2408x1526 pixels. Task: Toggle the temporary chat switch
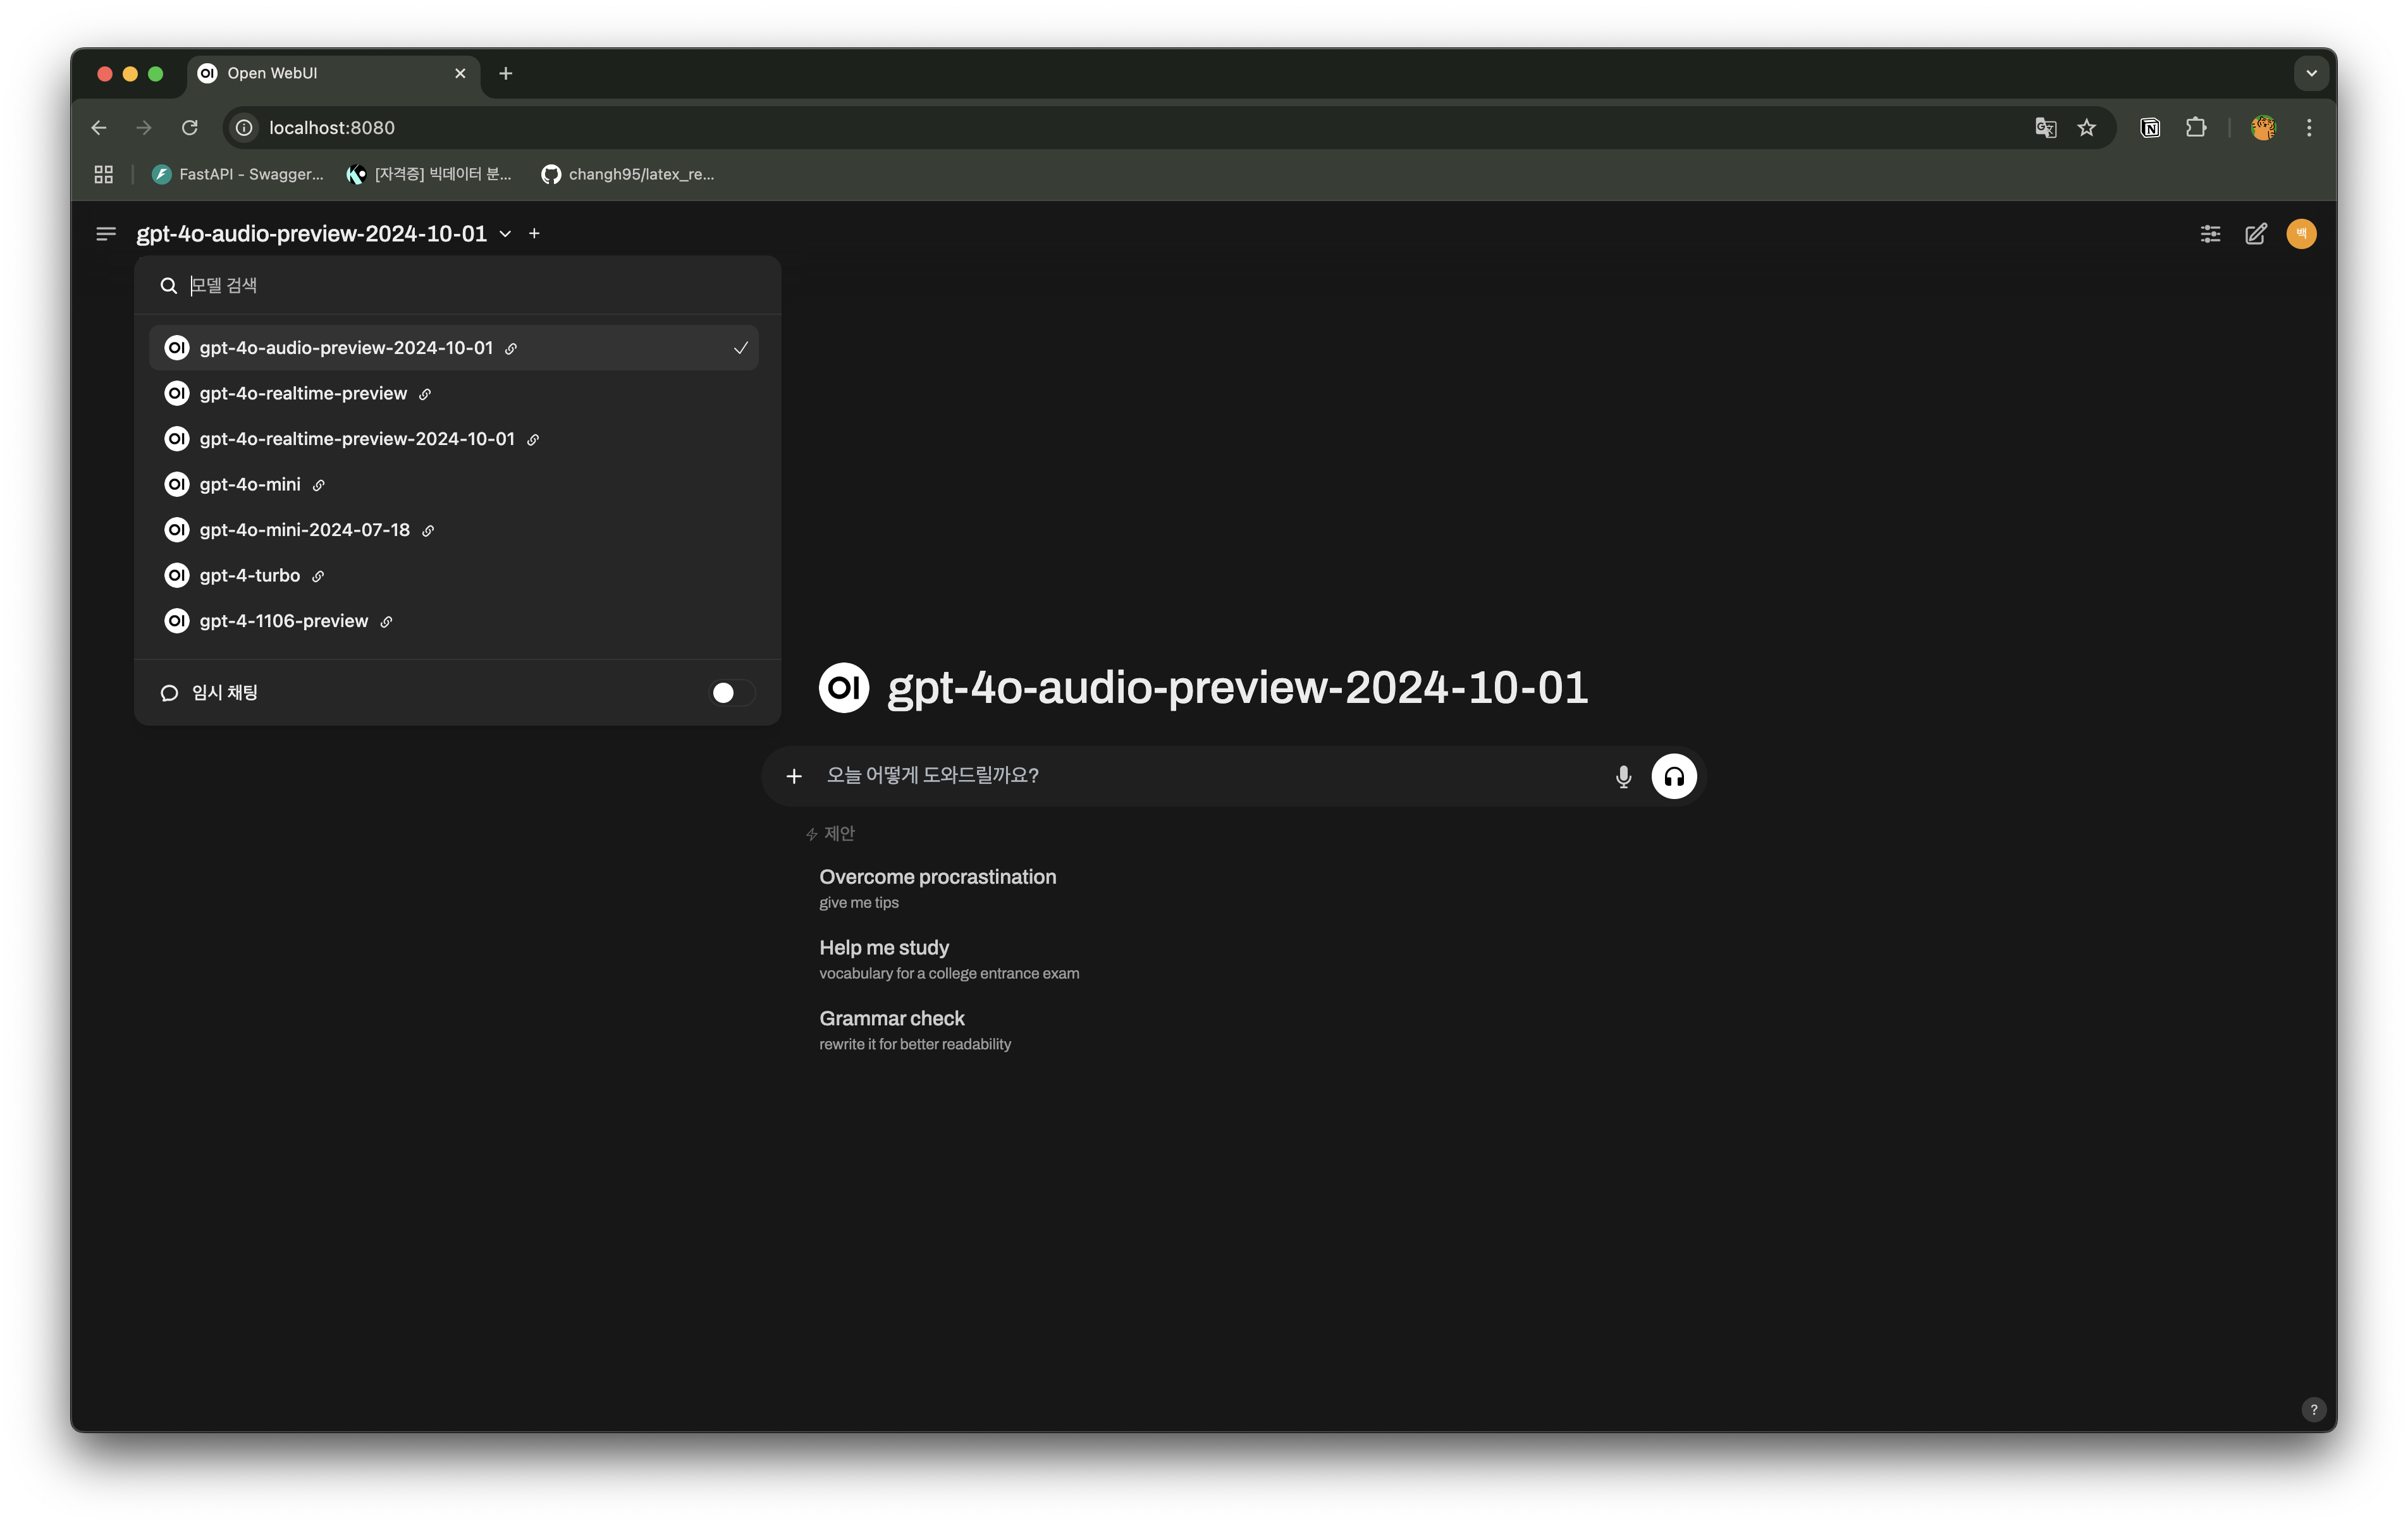tap(732, 693)
